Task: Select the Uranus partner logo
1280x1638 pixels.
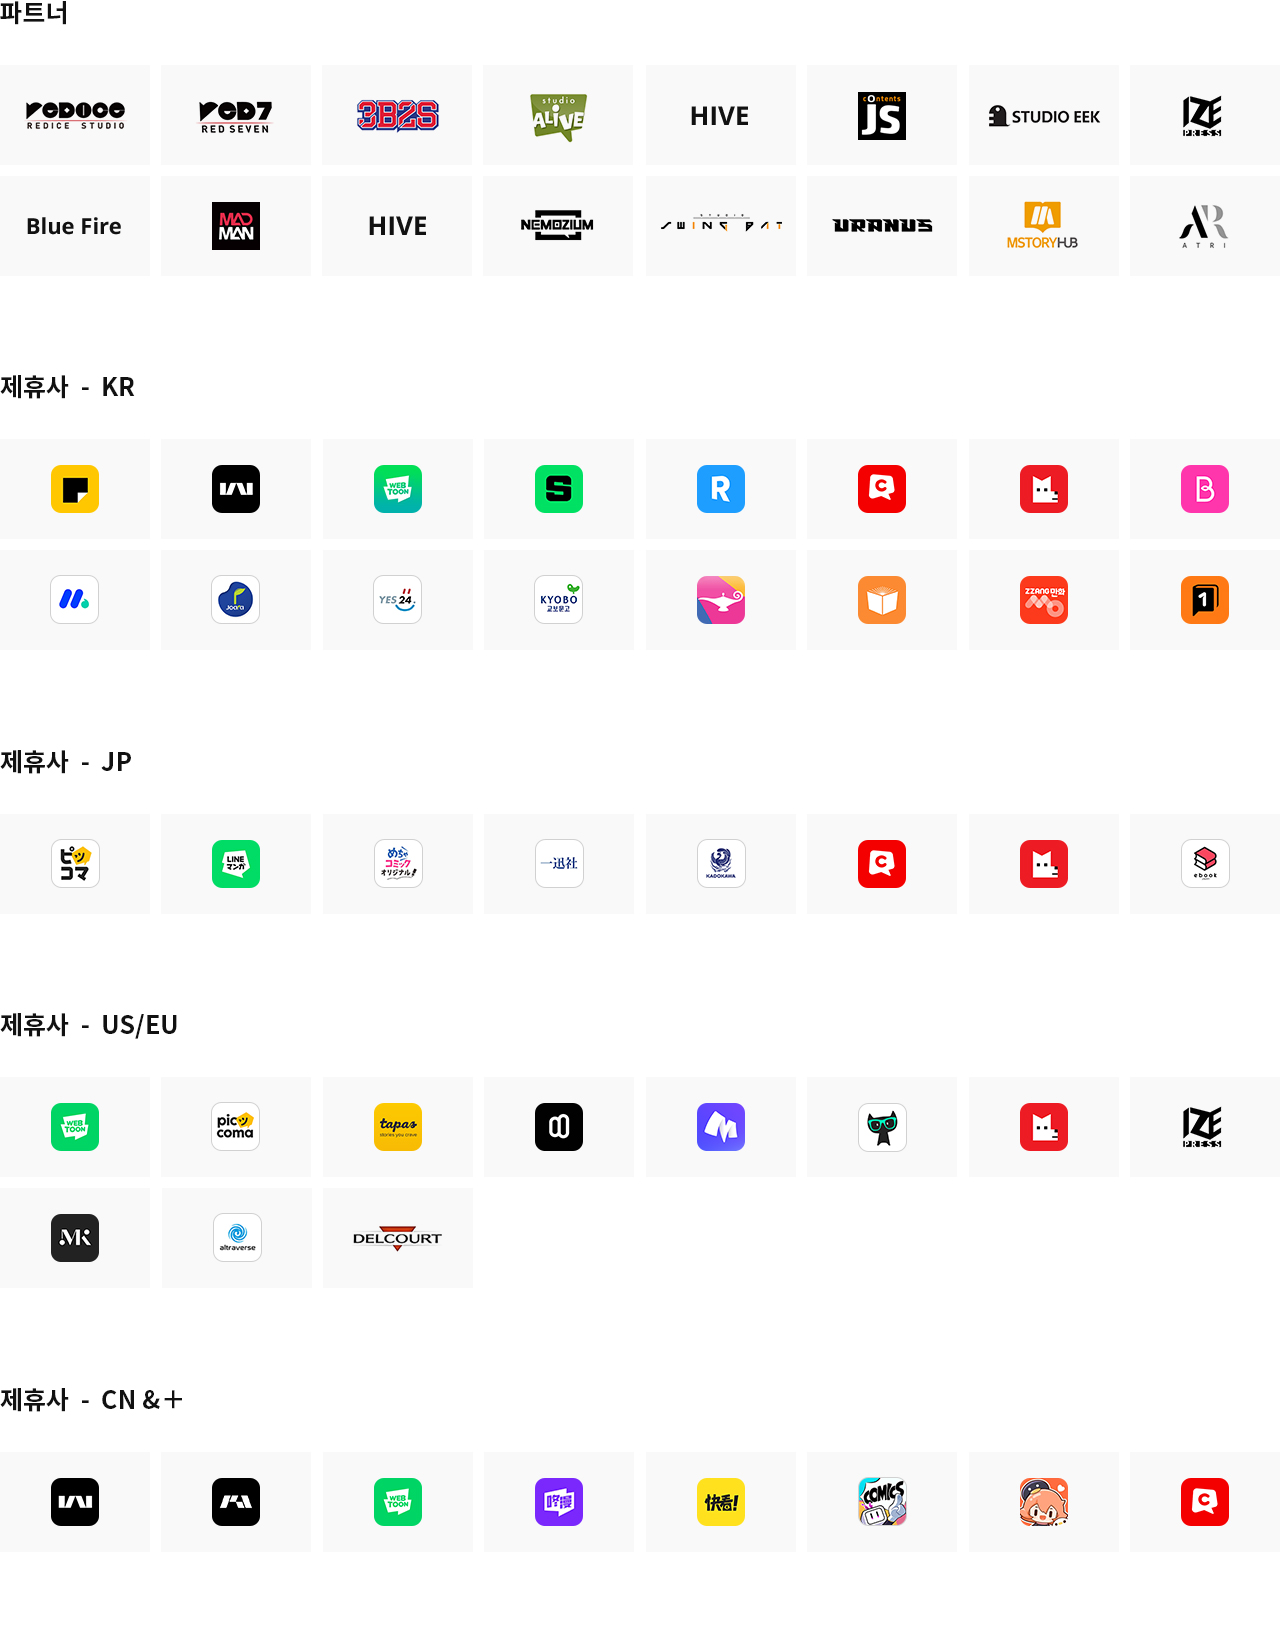Action: click(882, 226)
